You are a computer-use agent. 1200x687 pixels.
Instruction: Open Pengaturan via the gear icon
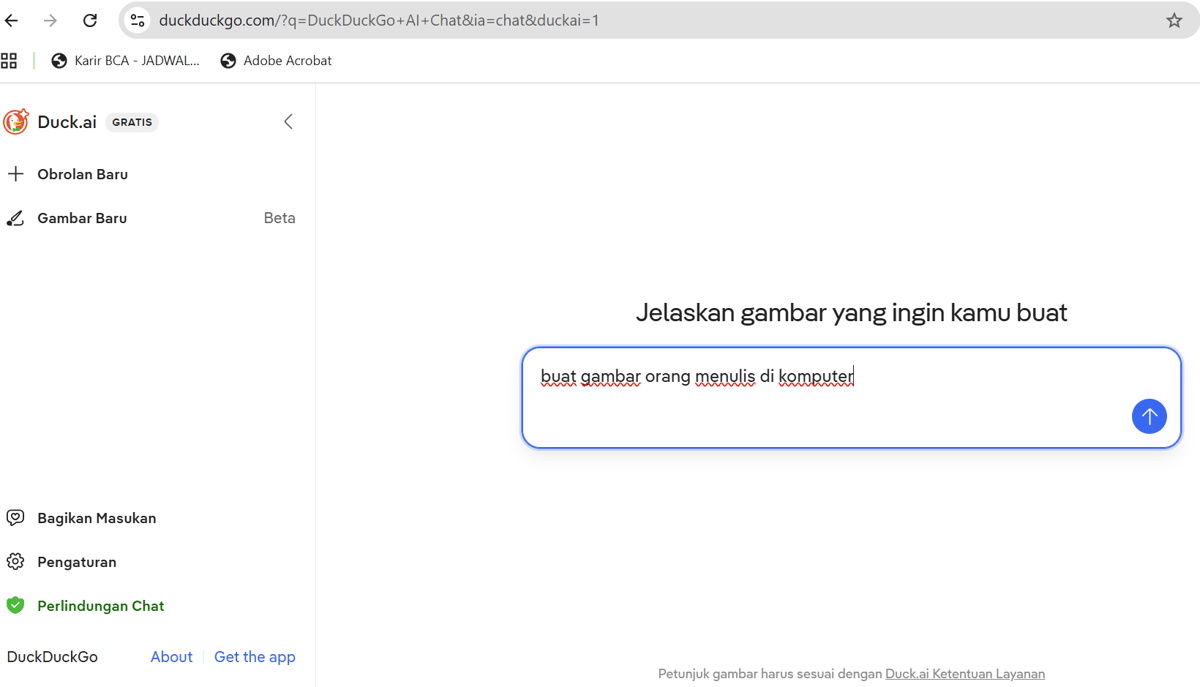tap(15, 561)
